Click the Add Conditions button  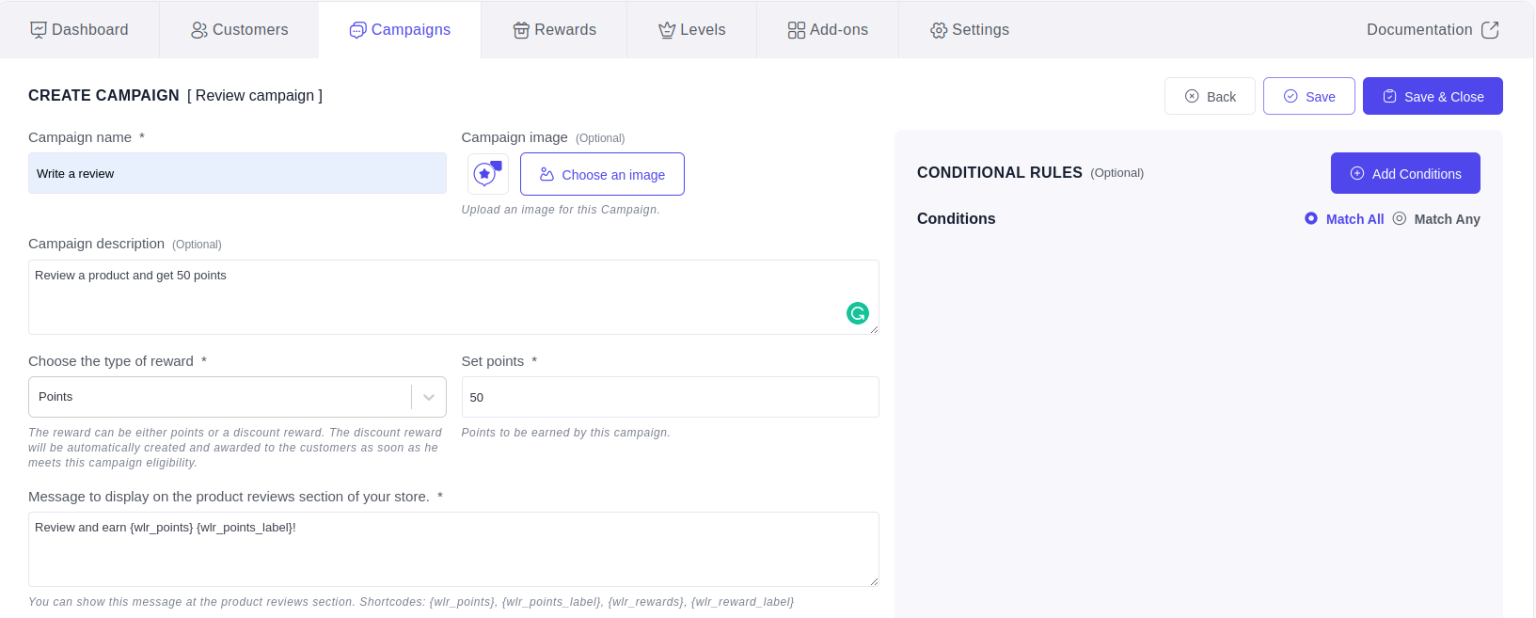click(x=1405, y=174)
